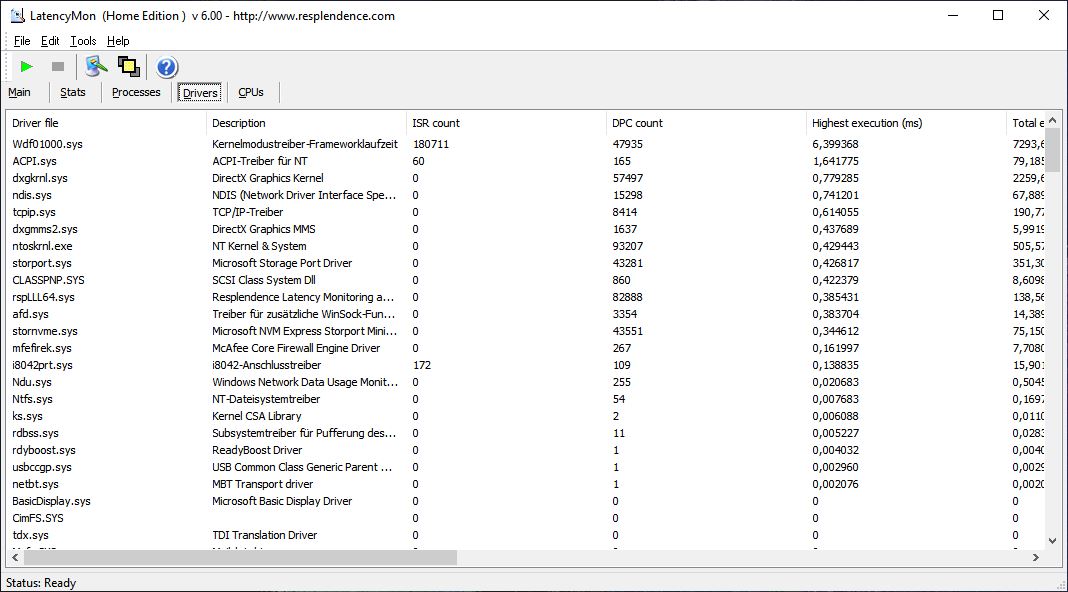Switch to the Main tab
This screenshot has height=592, width=1068.
[20, 92]
